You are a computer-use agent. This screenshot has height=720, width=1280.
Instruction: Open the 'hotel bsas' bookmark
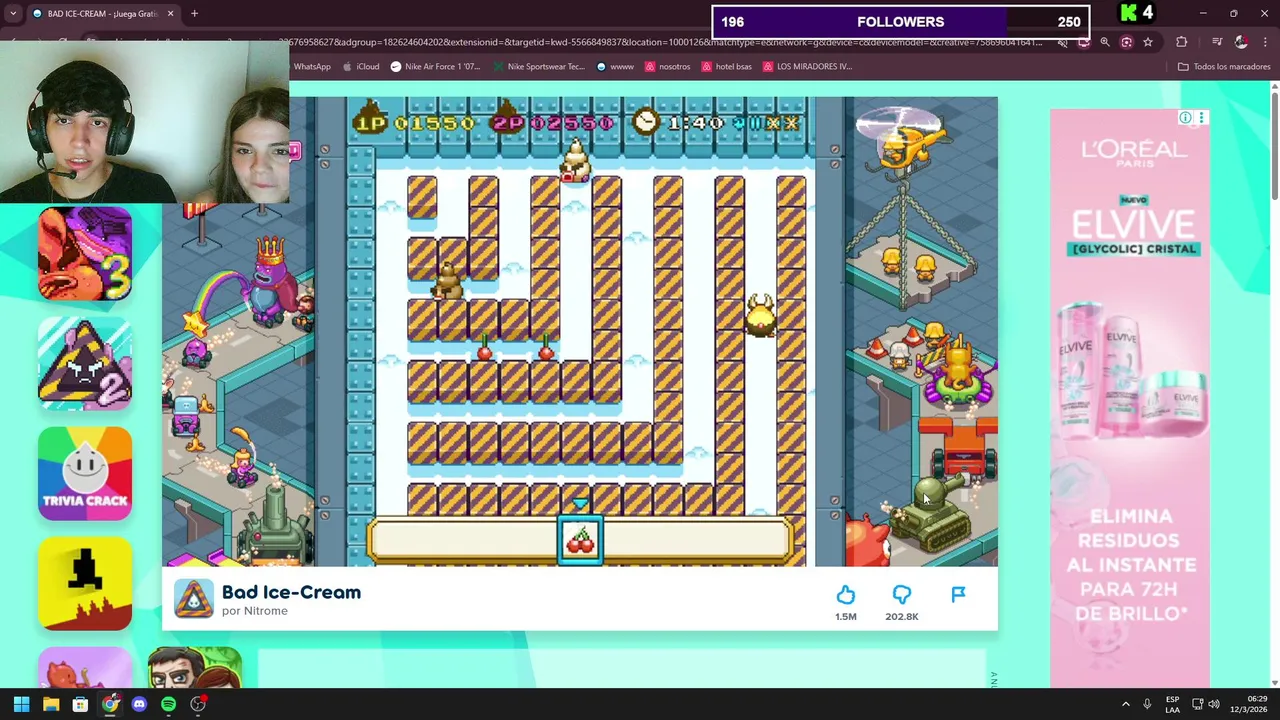727,67
